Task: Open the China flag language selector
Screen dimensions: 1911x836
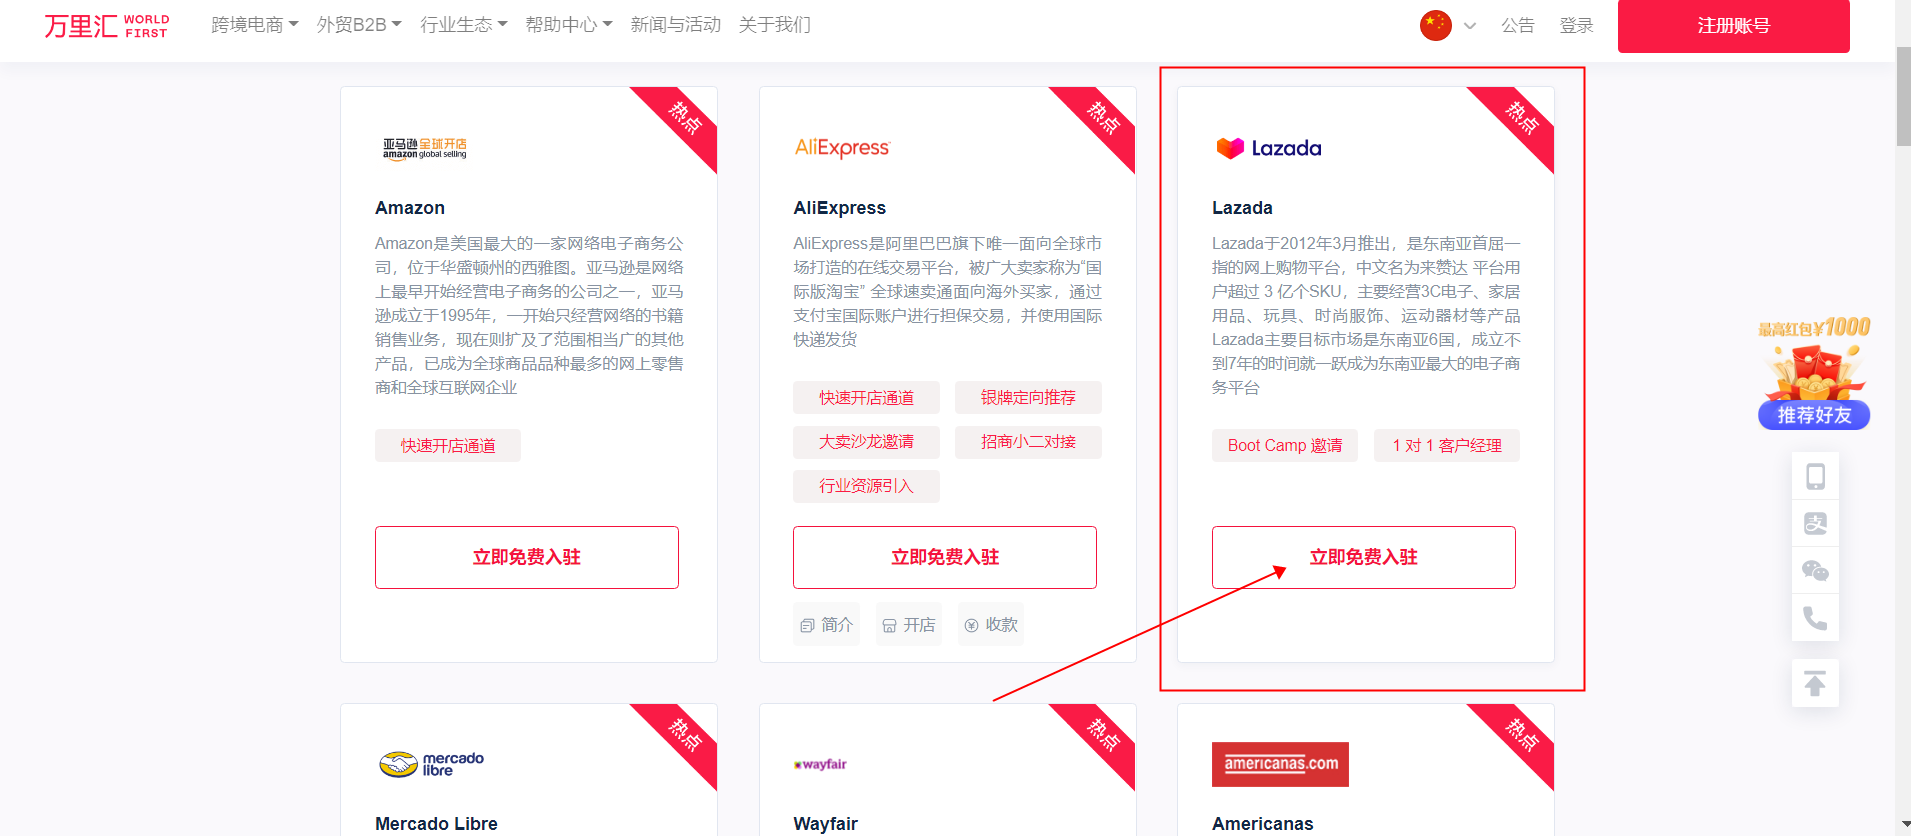Action: (x=1436, y=26)
